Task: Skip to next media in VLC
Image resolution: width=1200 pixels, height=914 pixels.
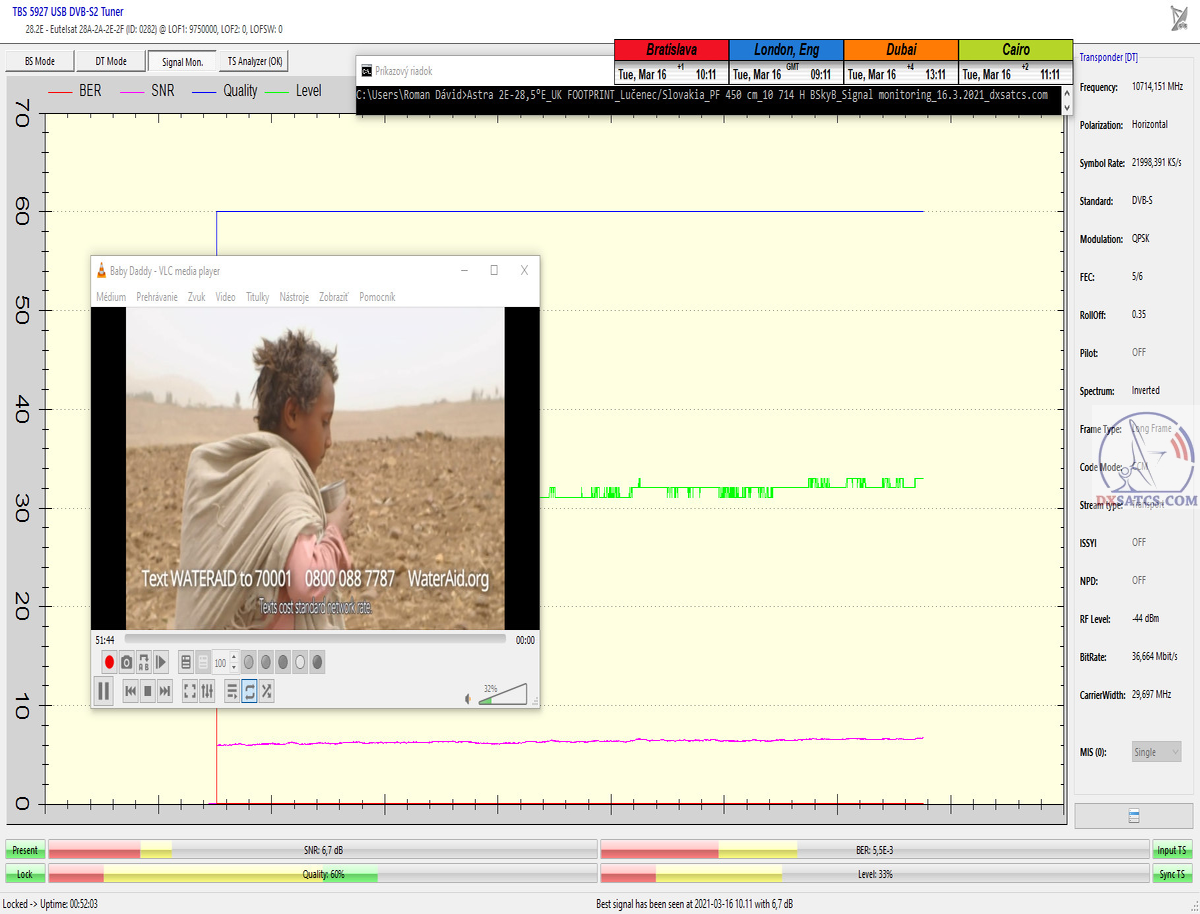Action: click(165, 691)
